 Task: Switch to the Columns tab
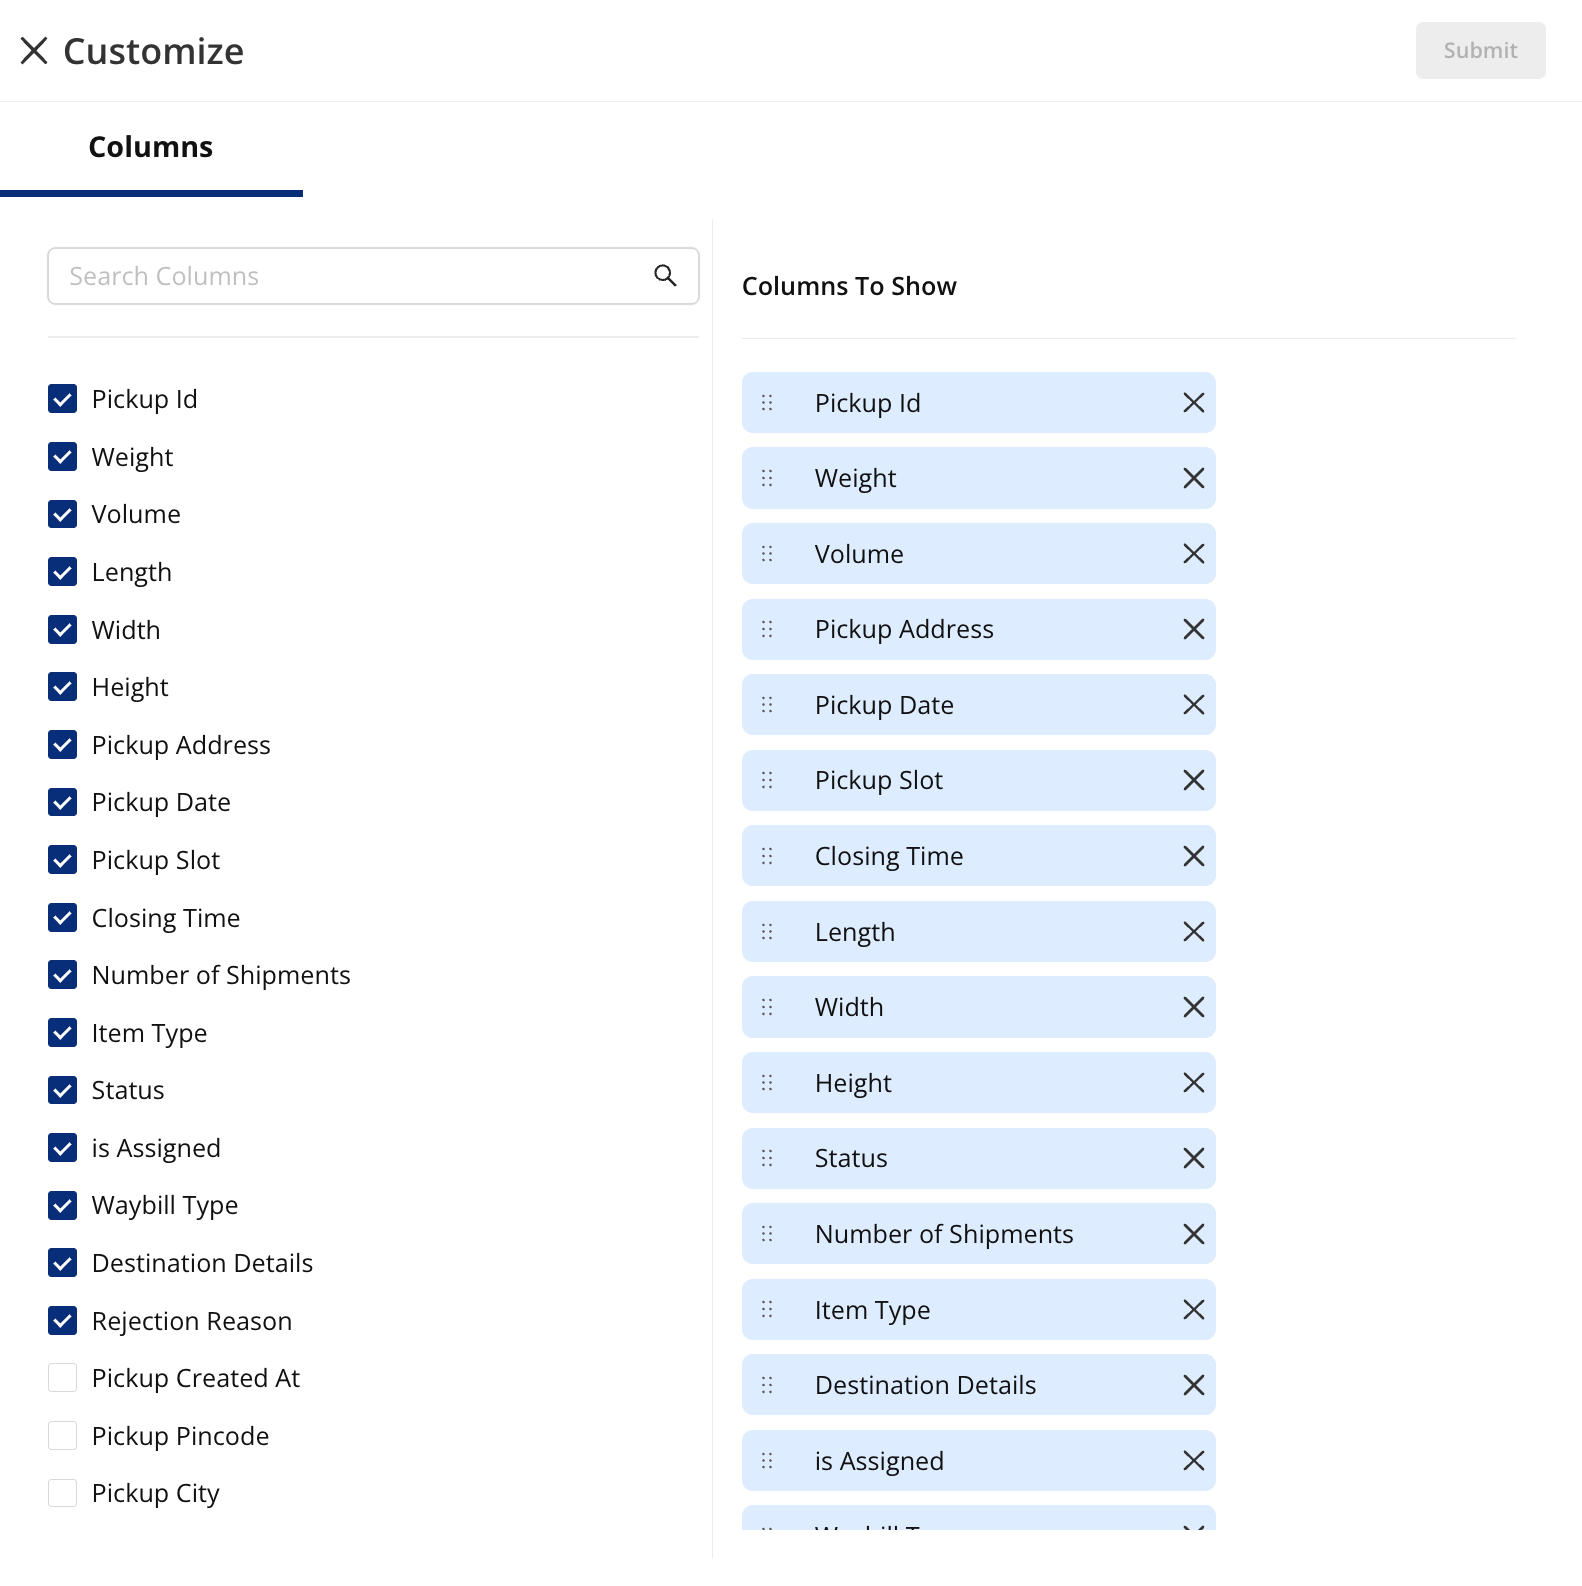pyautogui.click(x=151, y=147)
